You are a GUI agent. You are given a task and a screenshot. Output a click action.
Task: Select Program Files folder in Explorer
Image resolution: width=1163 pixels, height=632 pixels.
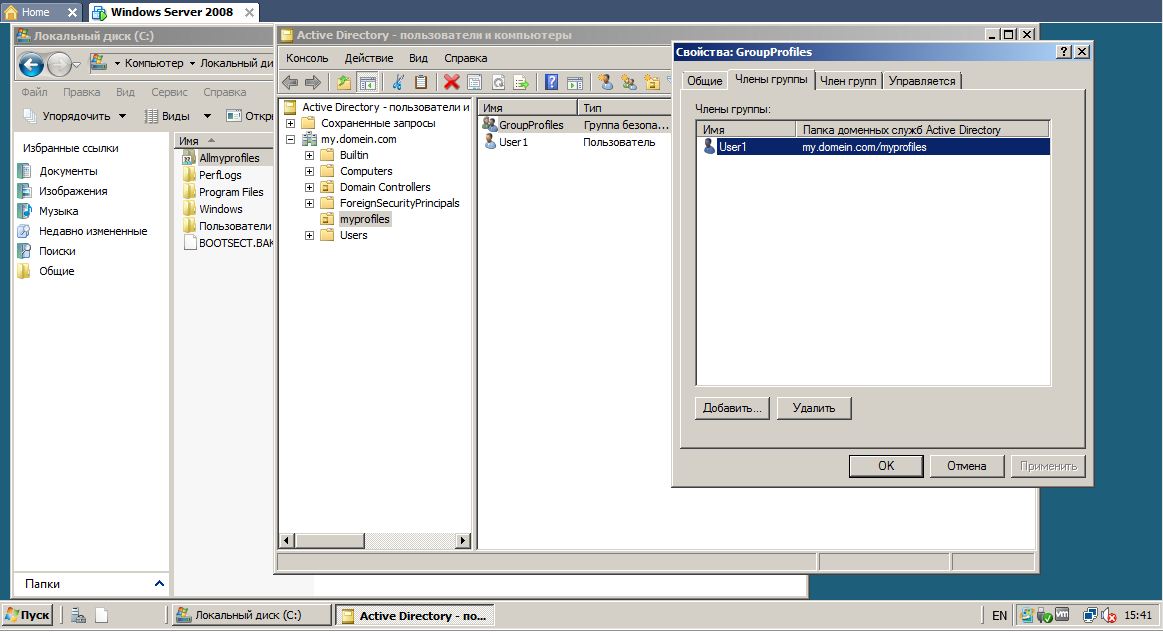pos(231,192)
